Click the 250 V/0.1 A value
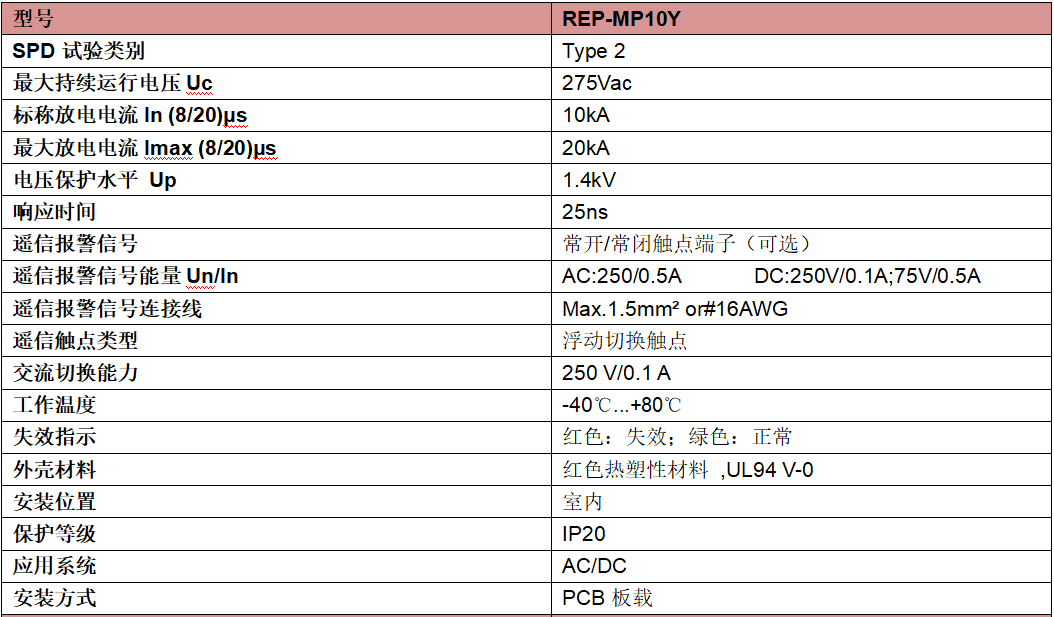The image size is (1054, 617). click(616, 373)
